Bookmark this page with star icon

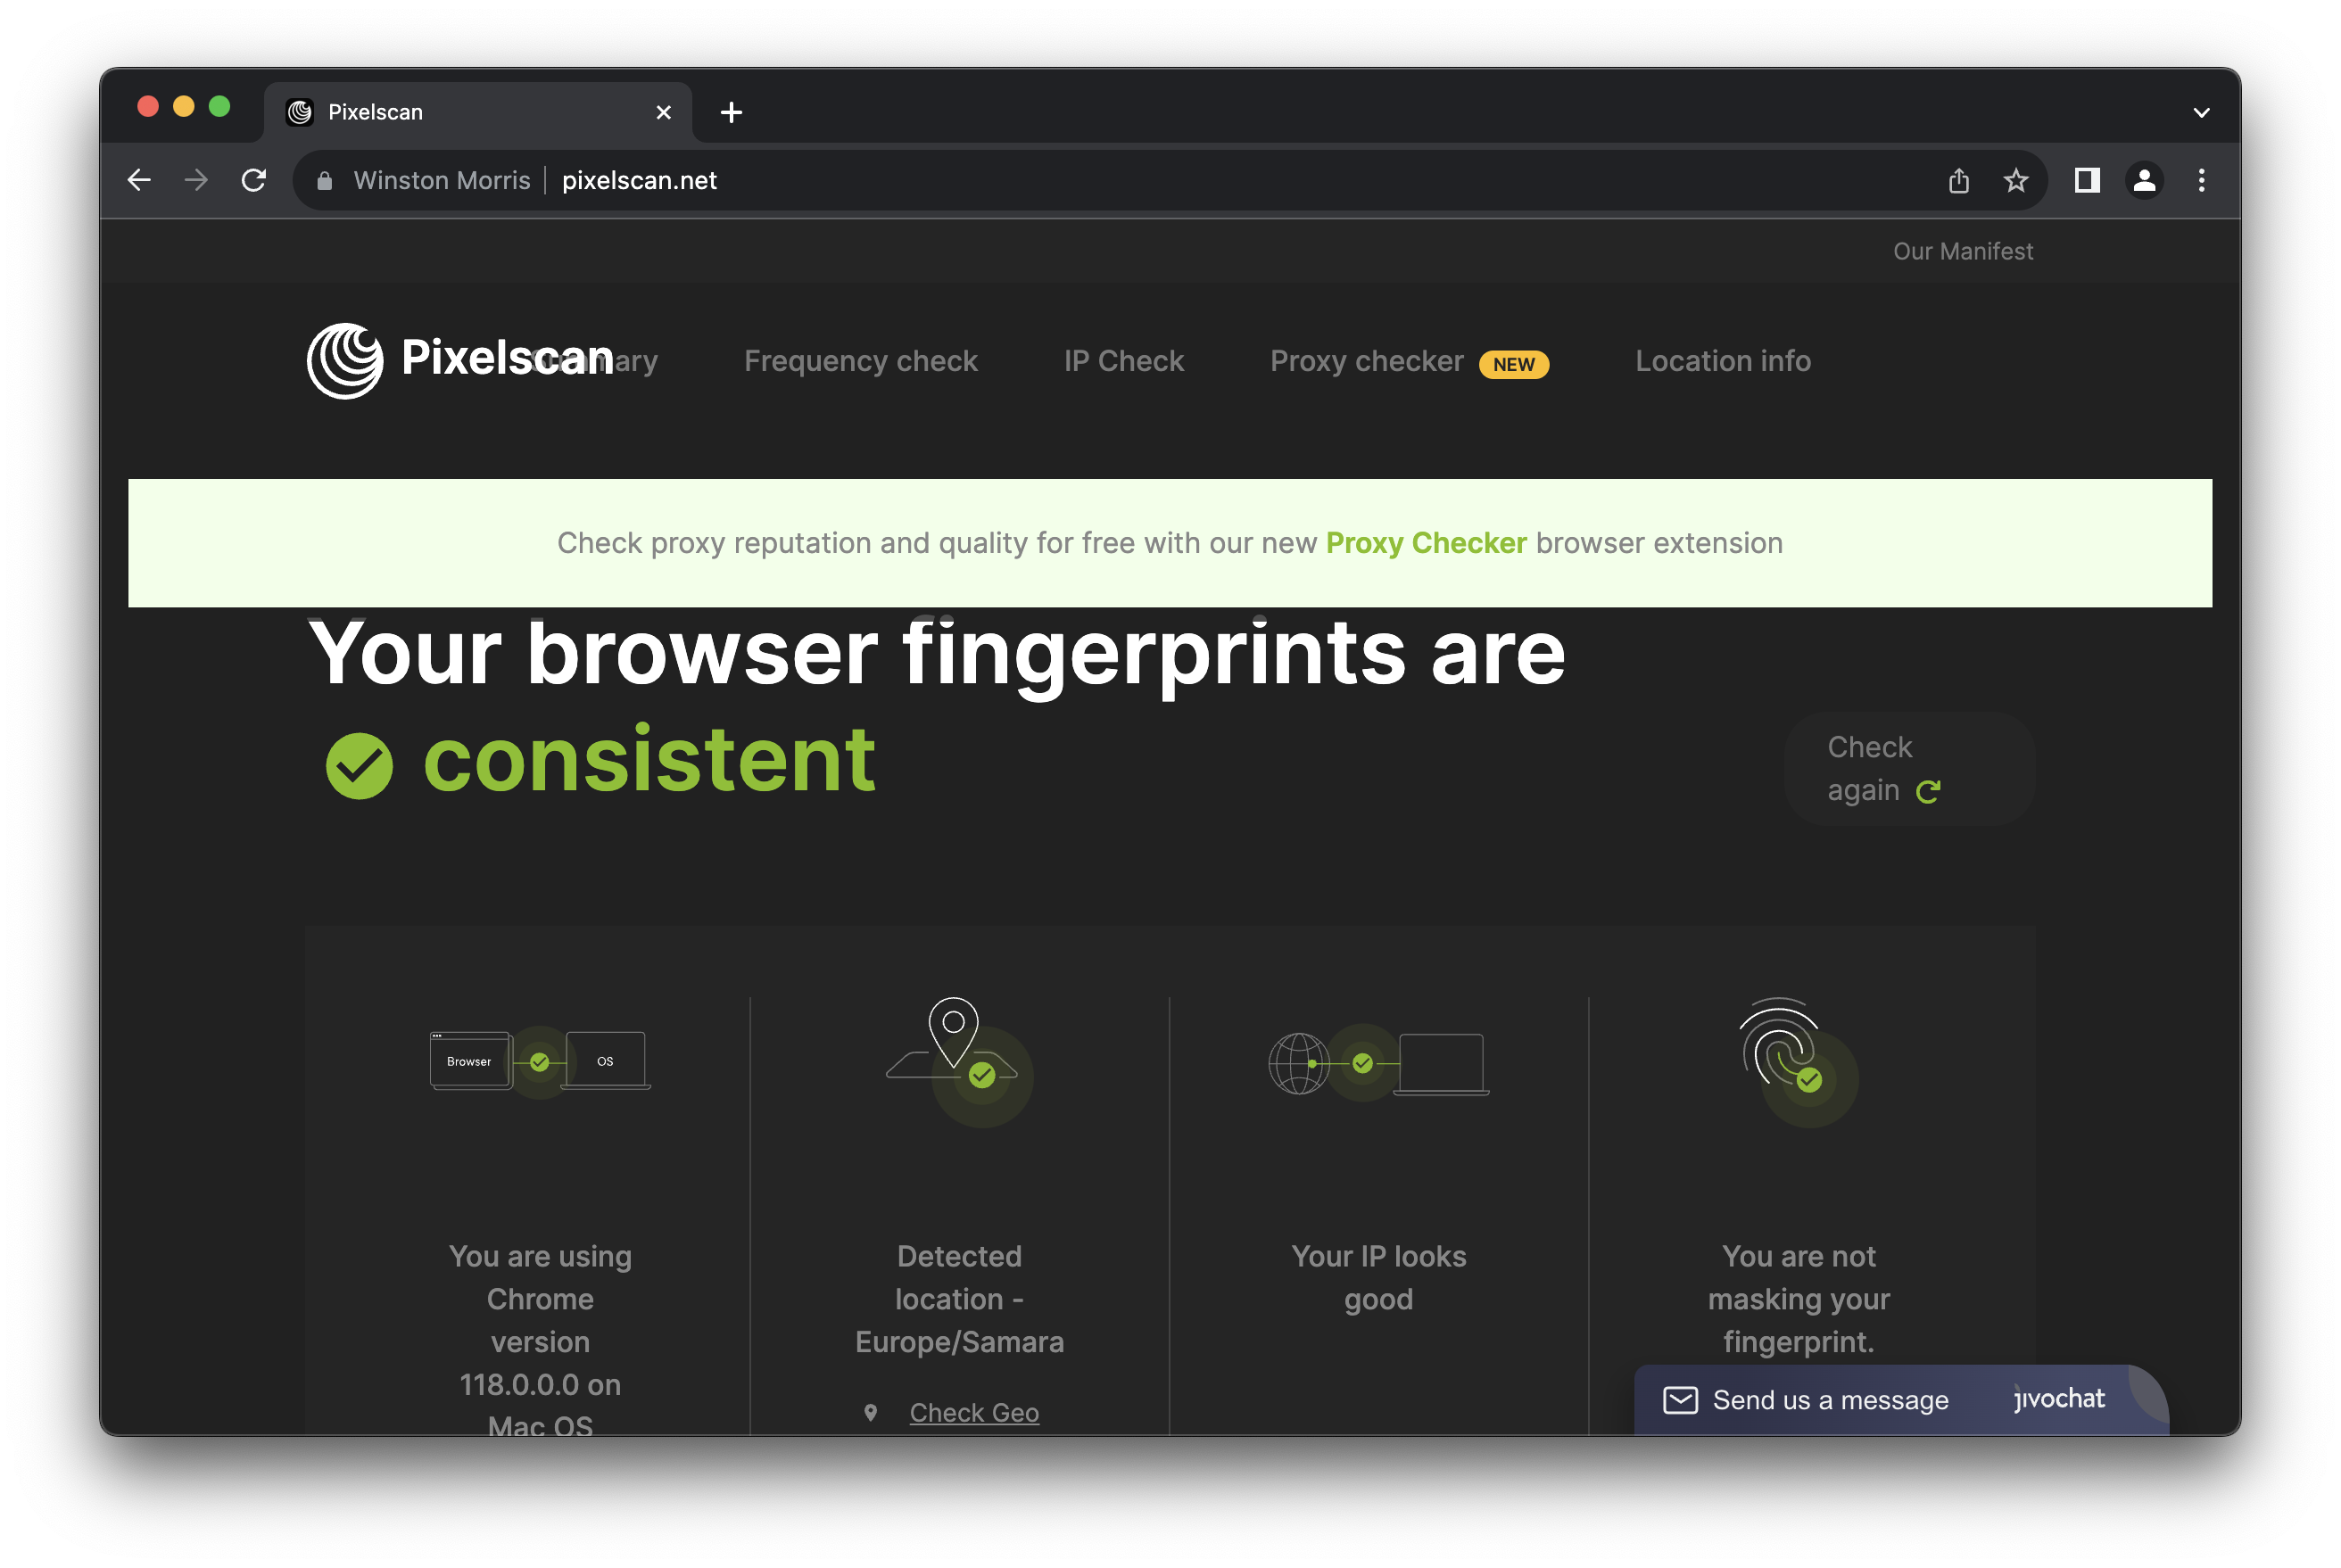point(2015,180)
